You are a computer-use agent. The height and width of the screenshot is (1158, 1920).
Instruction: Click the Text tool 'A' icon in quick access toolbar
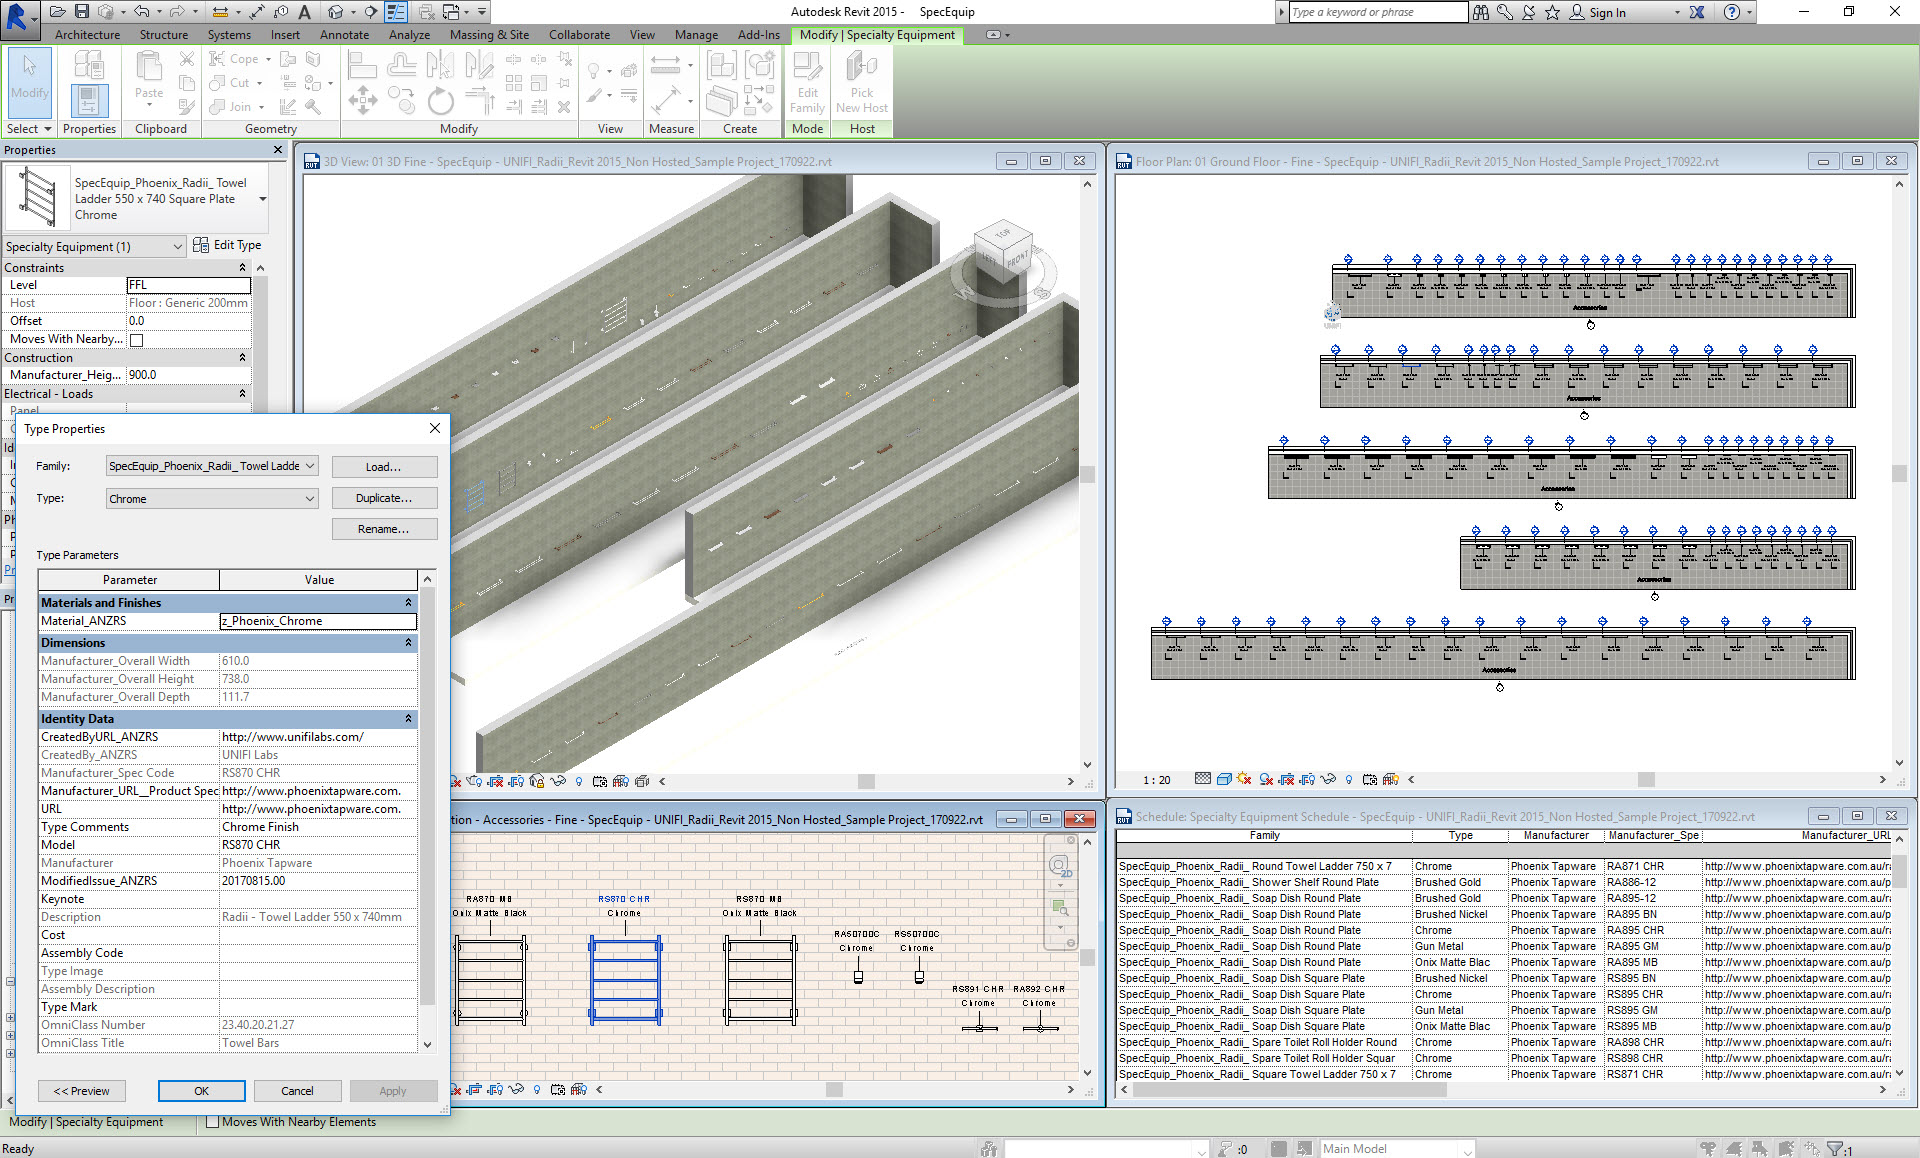pyautogui.click(x=305, y=12)
